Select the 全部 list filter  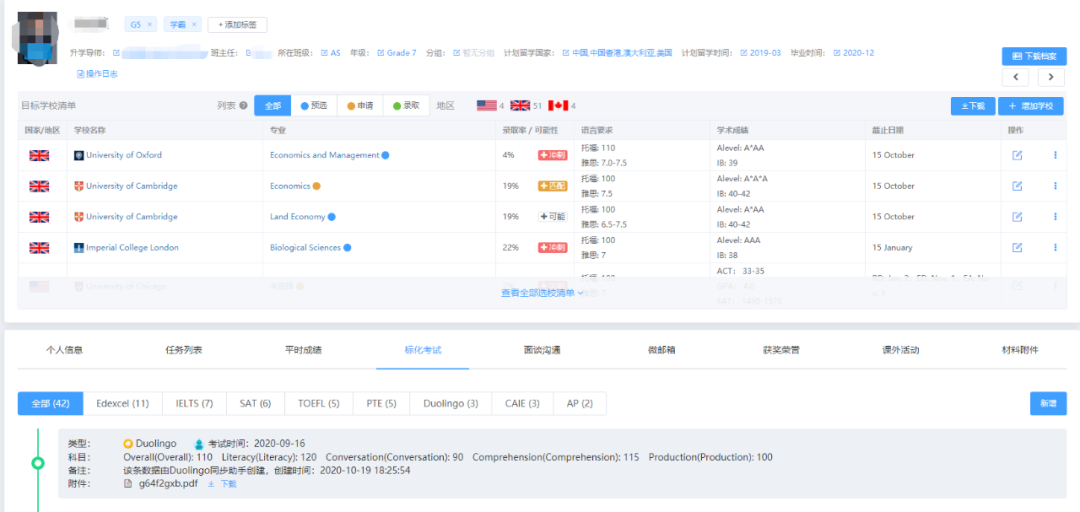coord(273,106)
